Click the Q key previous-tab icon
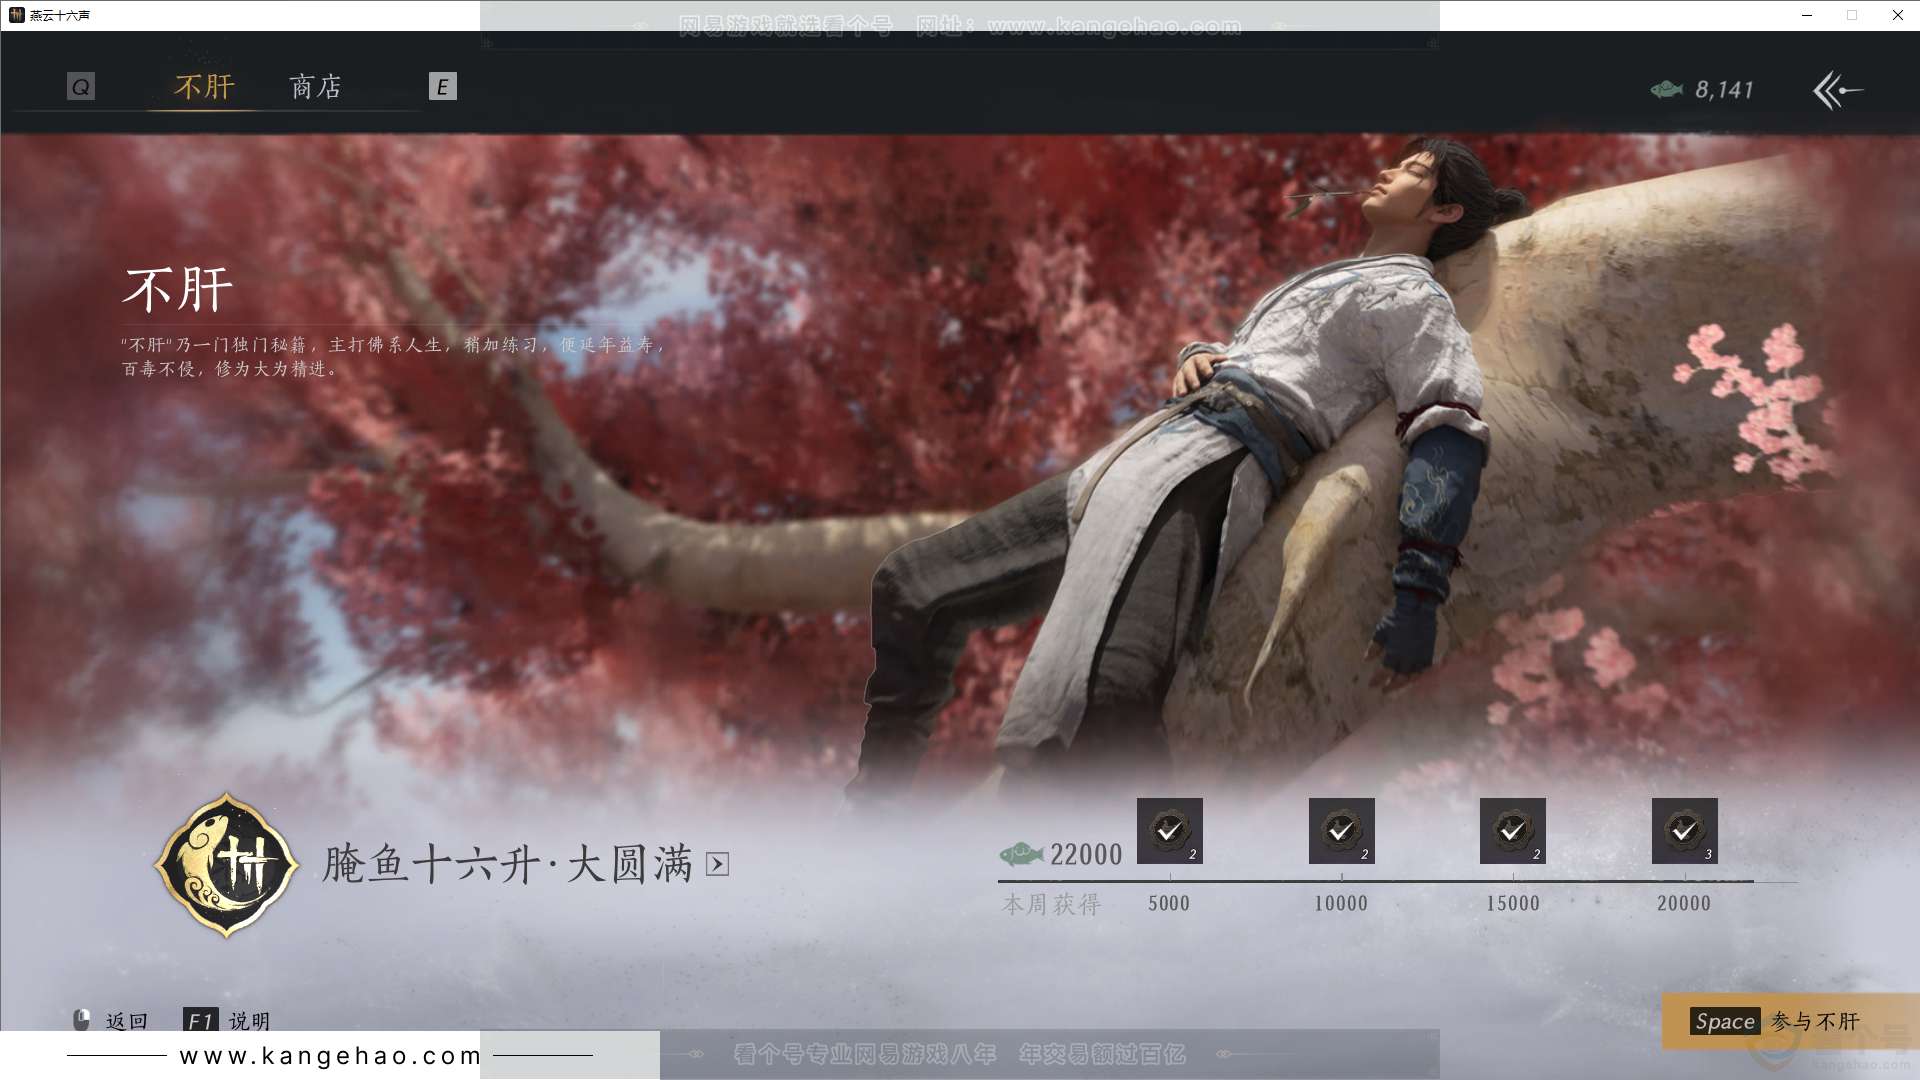 [81, 87]
